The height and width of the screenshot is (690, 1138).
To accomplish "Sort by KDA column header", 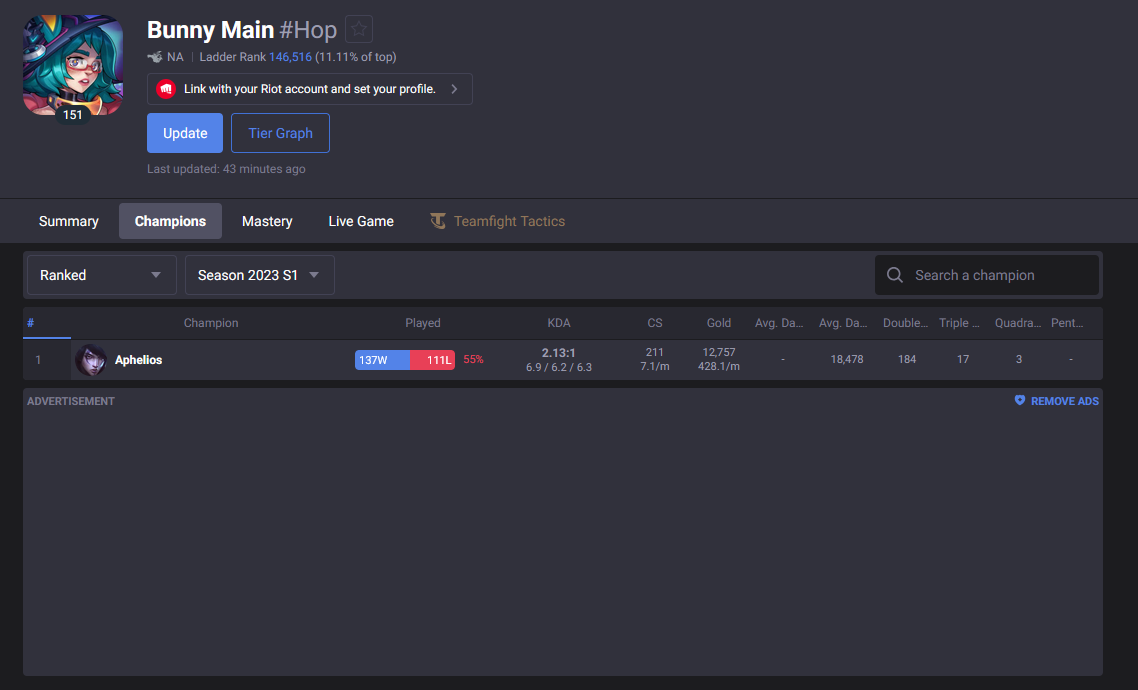I will pos(559,323).
